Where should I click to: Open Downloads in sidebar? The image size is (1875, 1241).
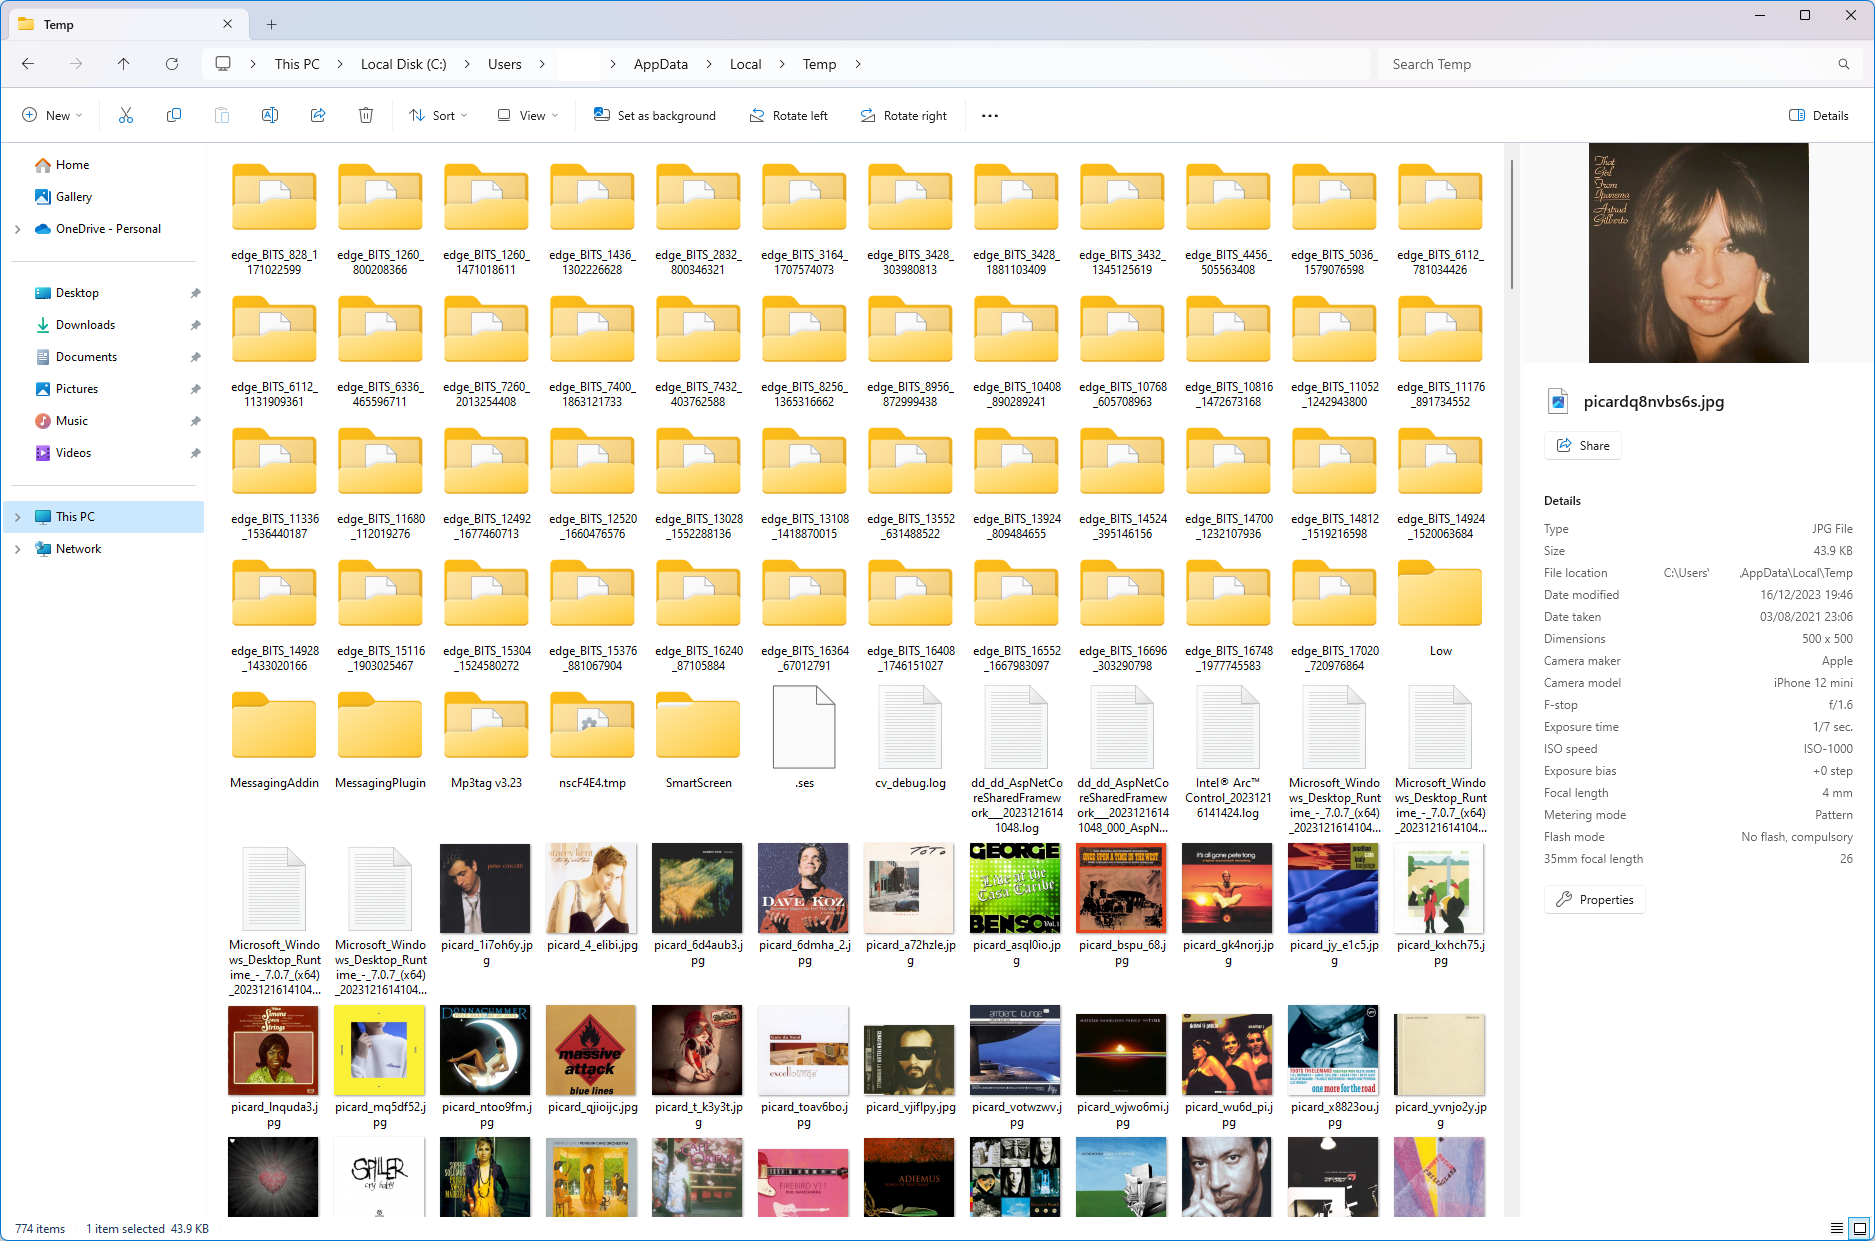click(x=85, y=325)
